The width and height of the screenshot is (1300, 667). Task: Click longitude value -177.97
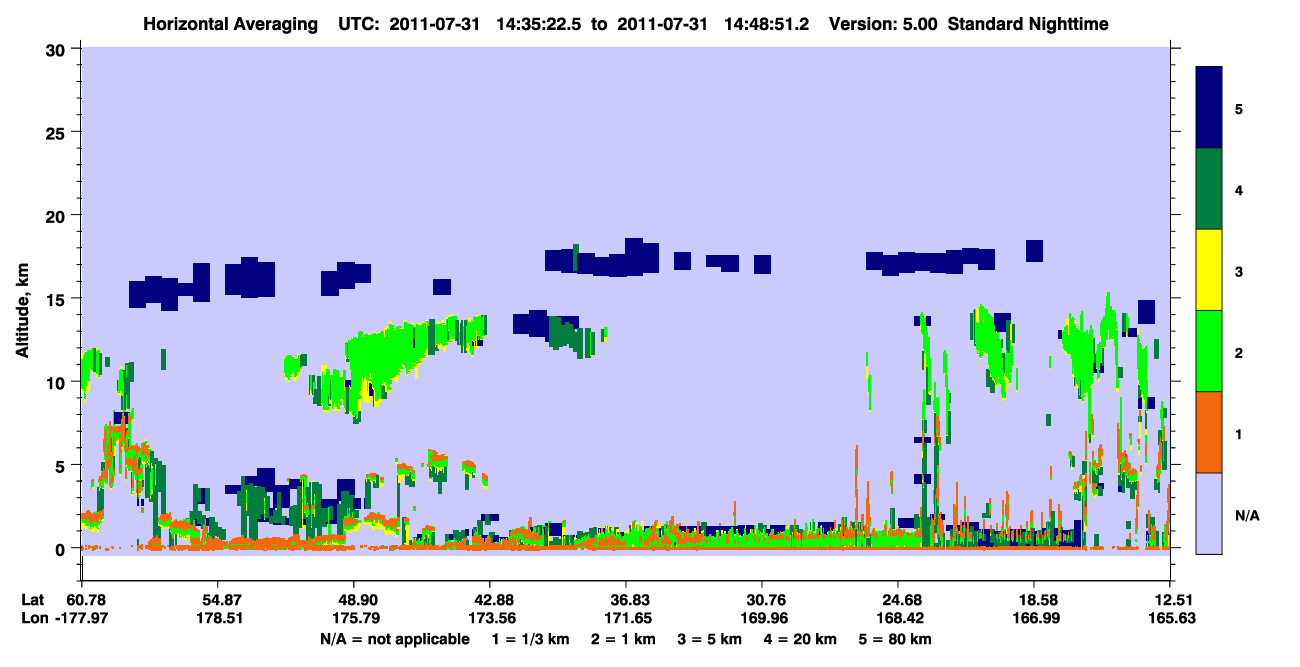(82, 618)
